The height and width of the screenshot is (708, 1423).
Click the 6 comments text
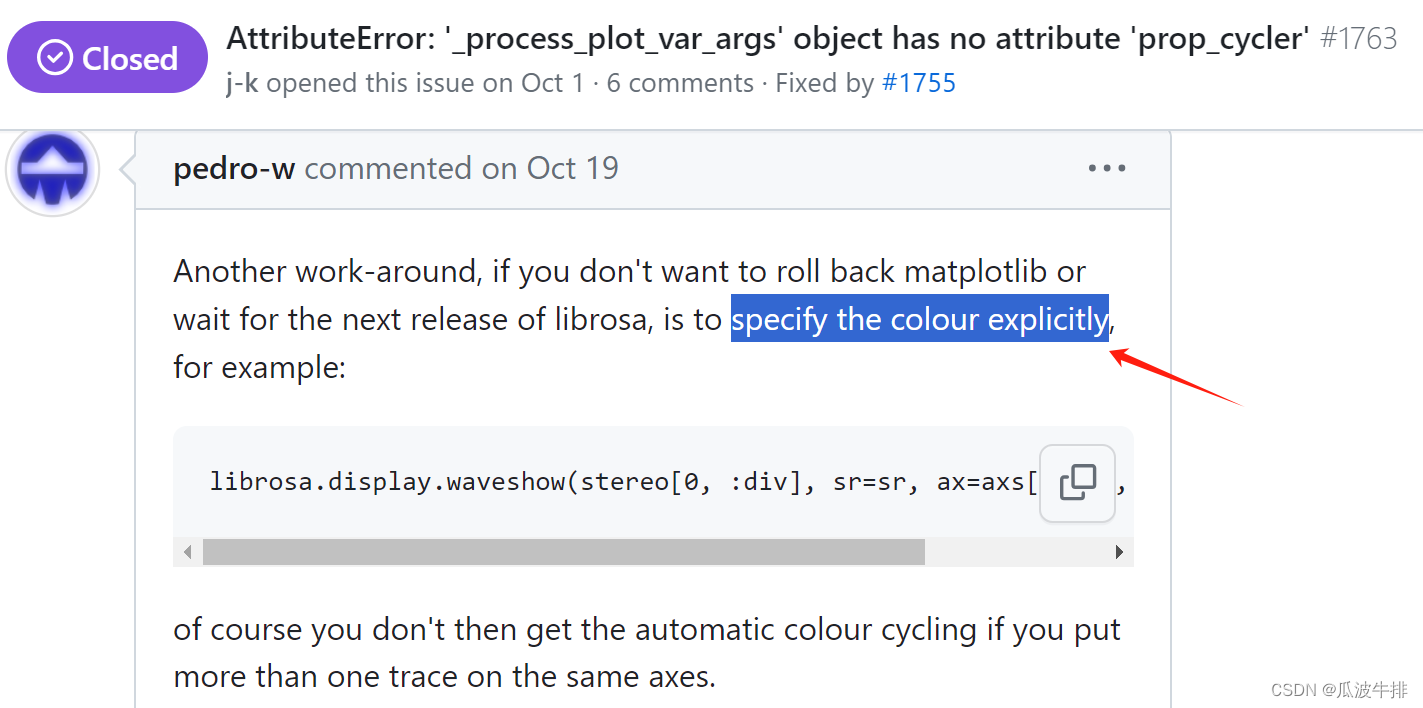coord(679,83)
